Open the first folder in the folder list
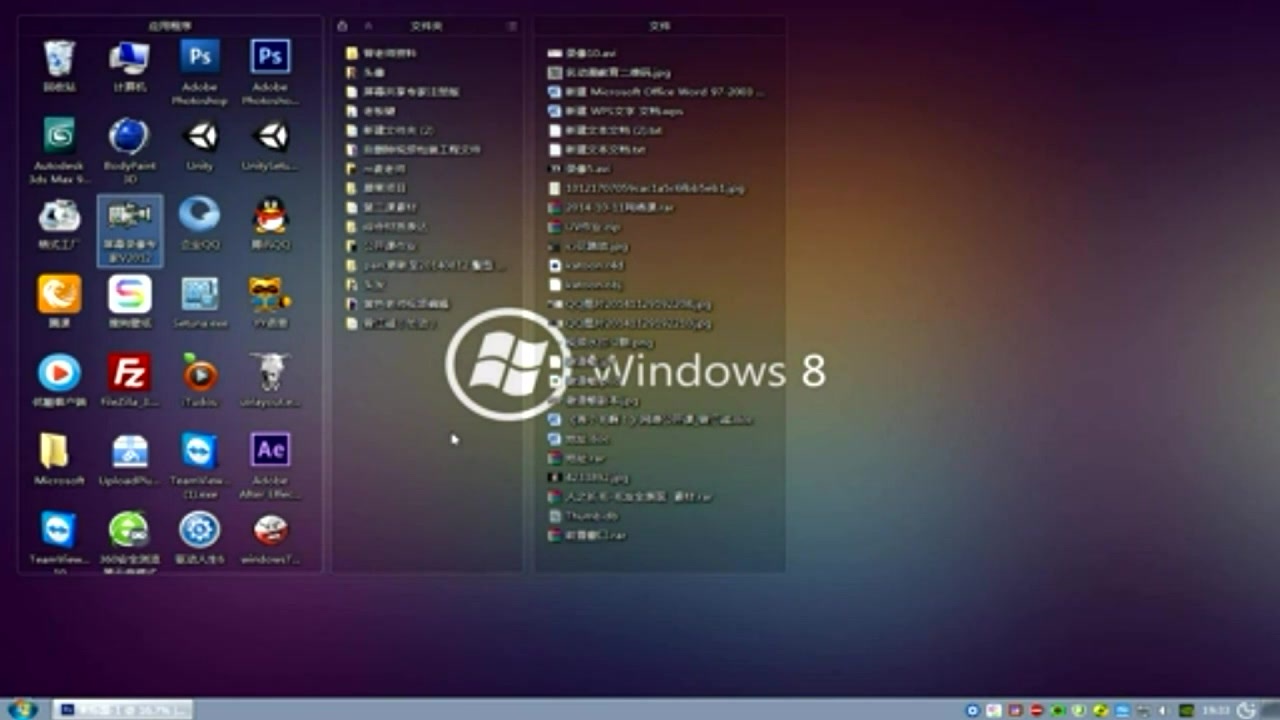This screenshot has height=720, width=1280. click(381, 53)
